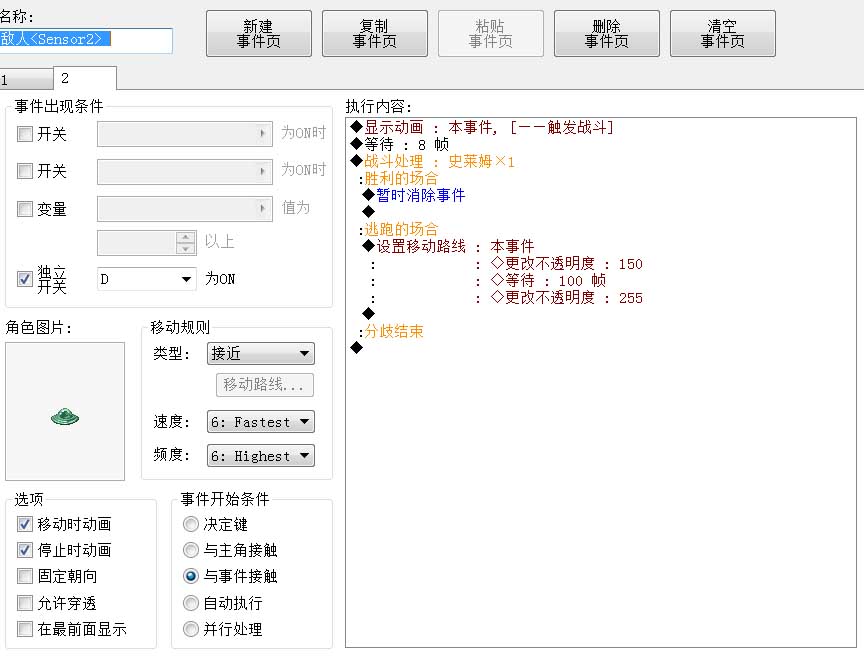The image size is (864, 663).
Task: Click the 名称 input field
Action: click(86, 40)
